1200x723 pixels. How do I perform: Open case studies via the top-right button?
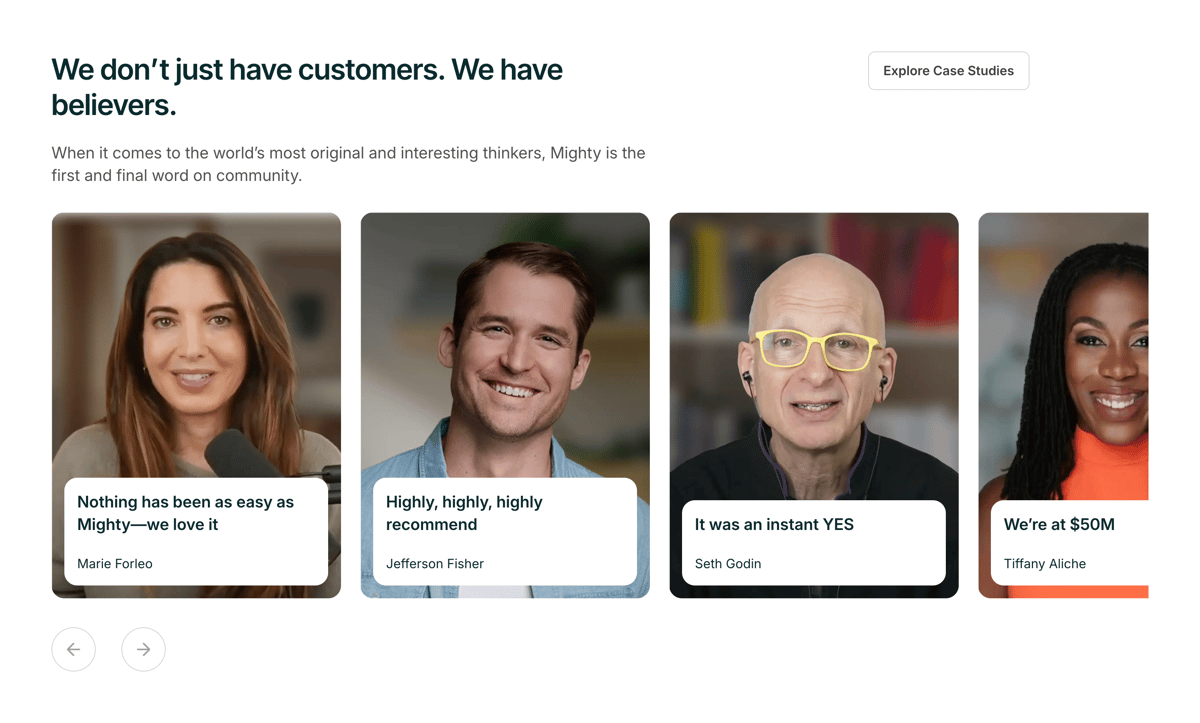coord(948,70)
